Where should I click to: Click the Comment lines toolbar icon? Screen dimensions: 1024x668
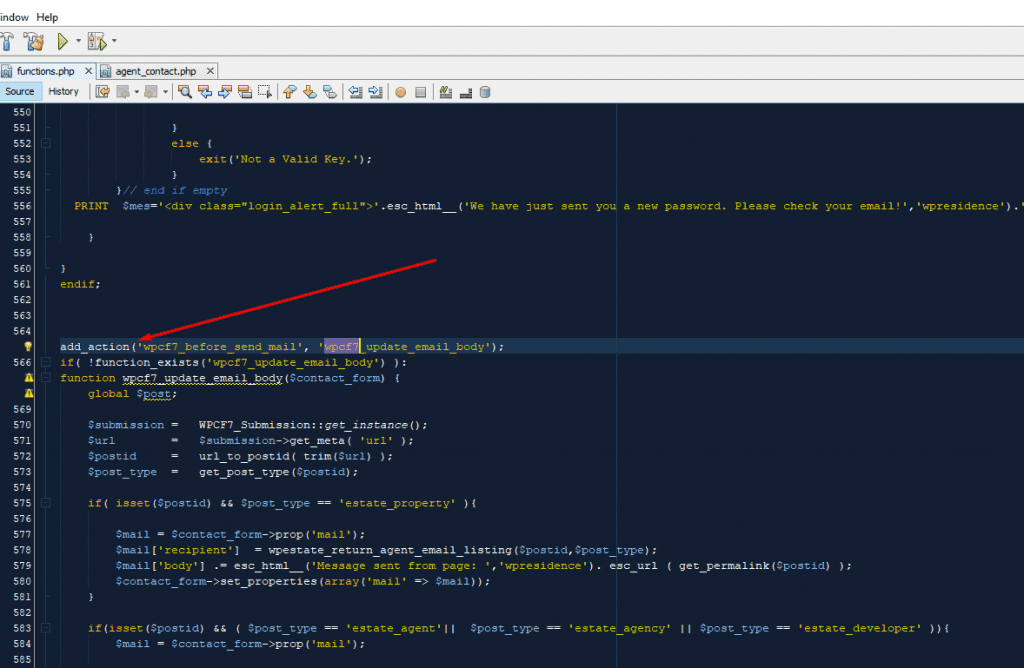click(446, 92)
